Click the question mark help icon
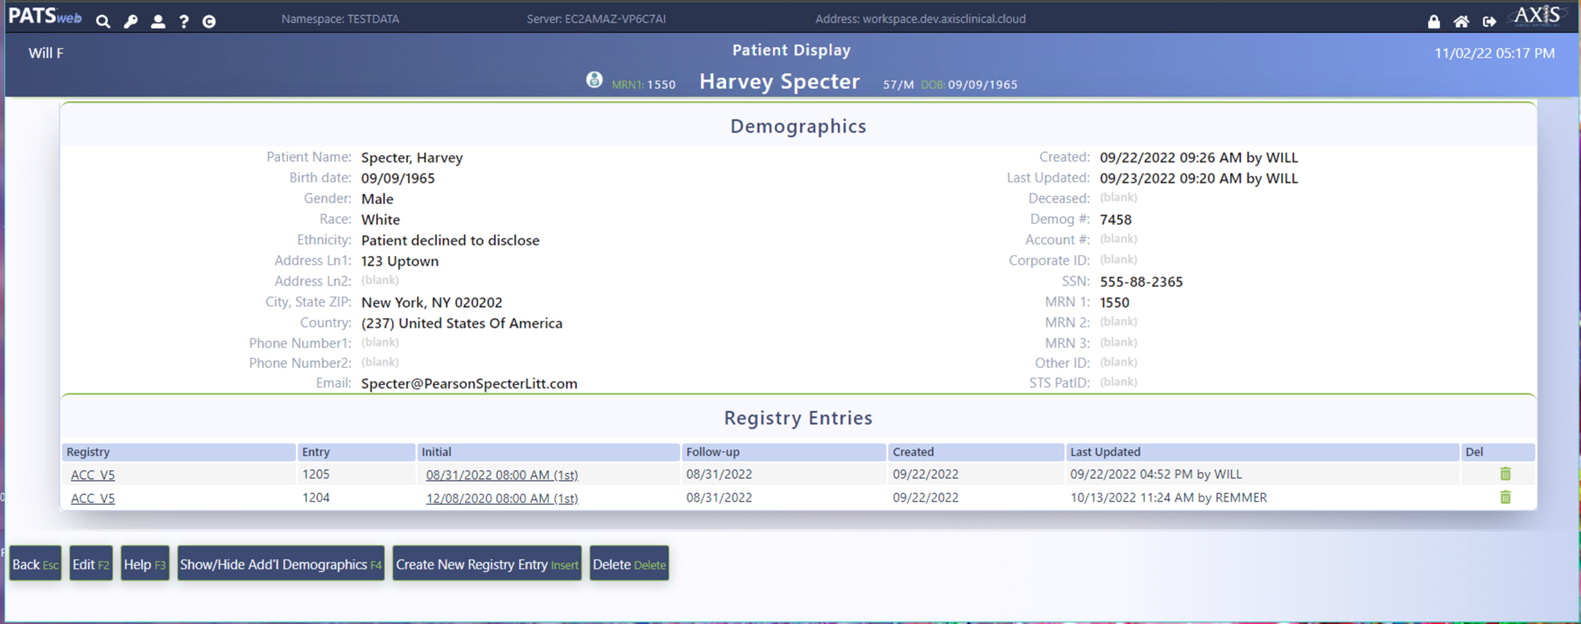The width and height of the screenshot is (1581, 640). coord(184,21)
